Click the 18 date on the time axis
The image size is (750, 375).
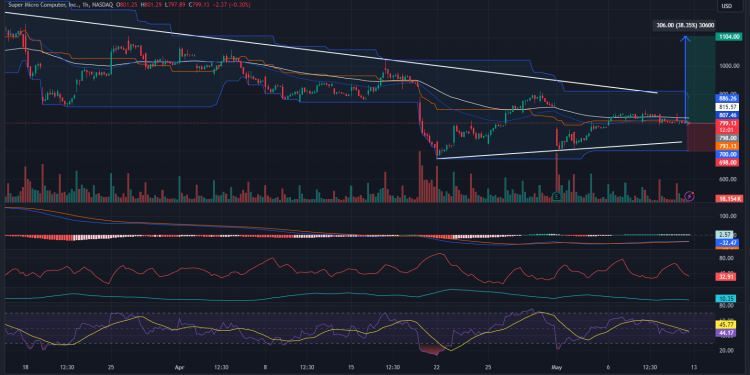point(24,368)
